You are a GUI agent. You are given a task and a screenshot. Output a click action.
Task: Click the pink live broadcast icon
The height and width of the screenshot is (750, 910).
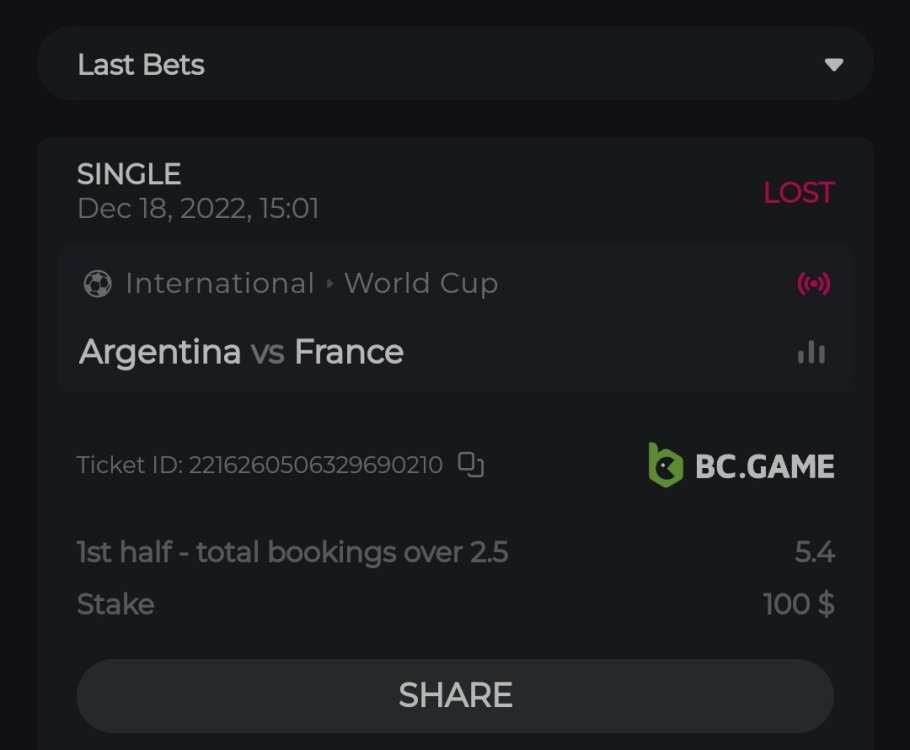point(813,284)
